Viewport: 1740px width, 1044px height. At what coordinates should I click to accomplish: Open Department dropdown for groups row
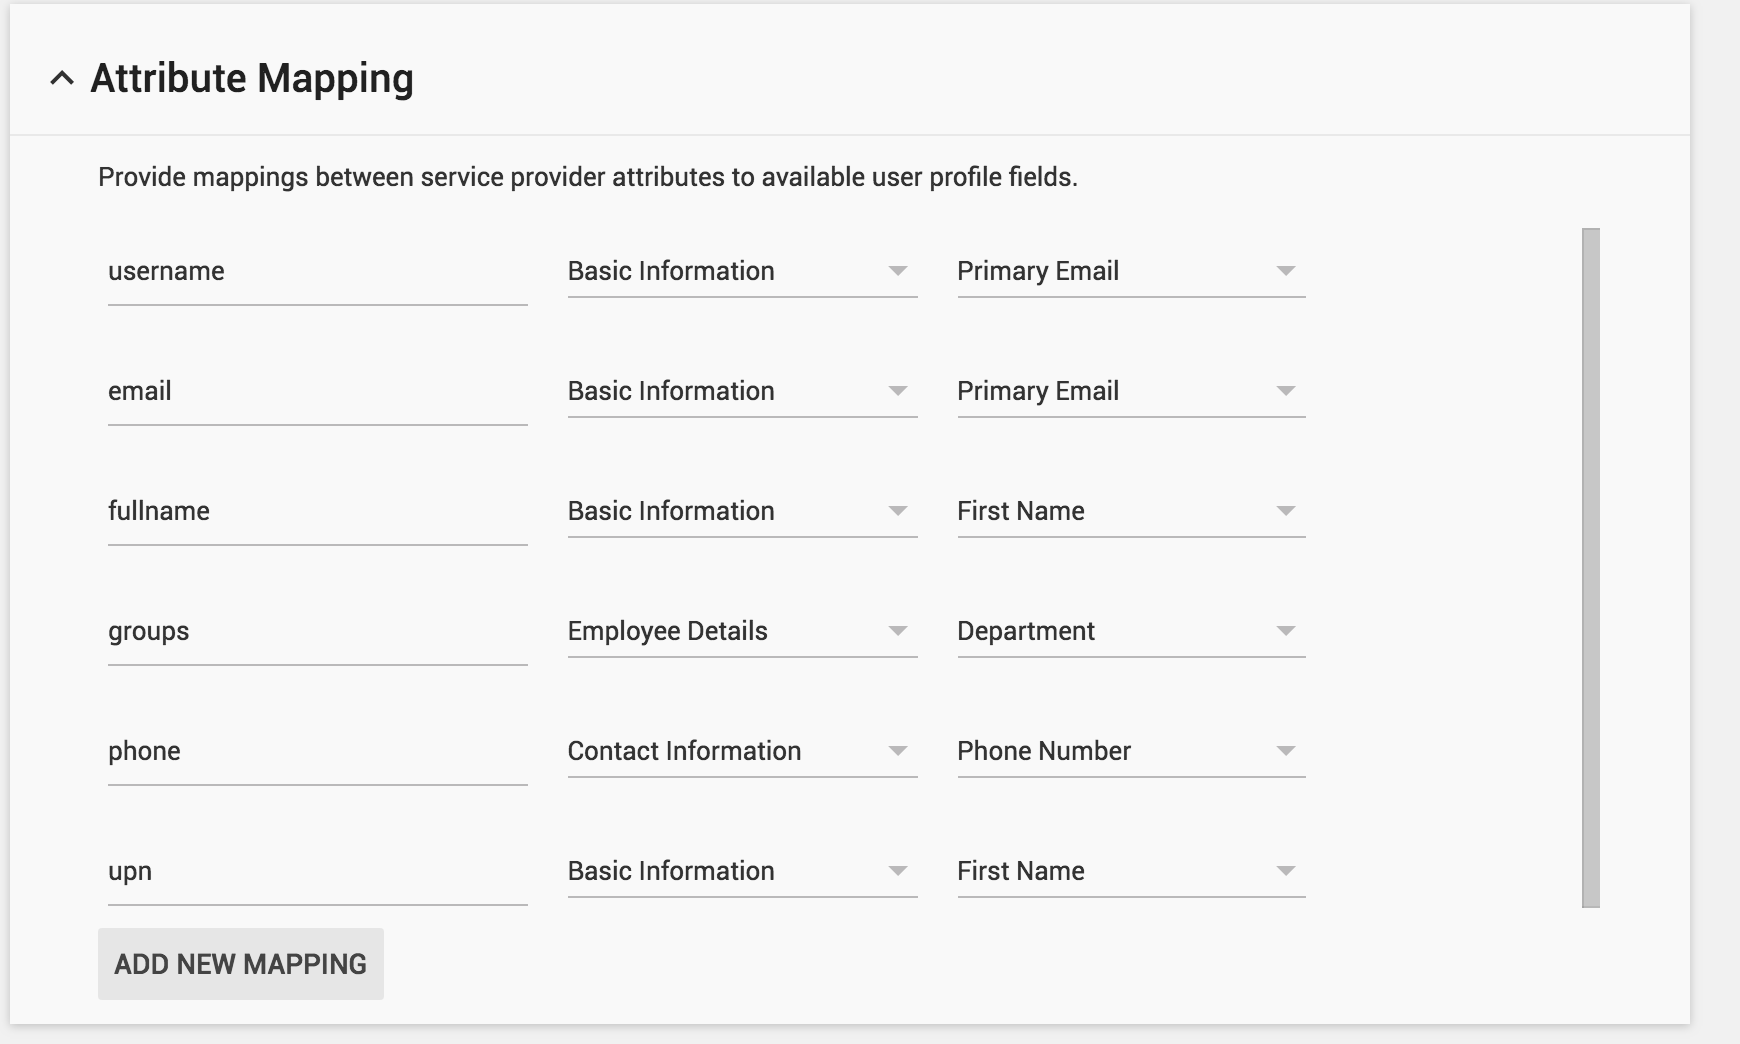pos(1130,631)
